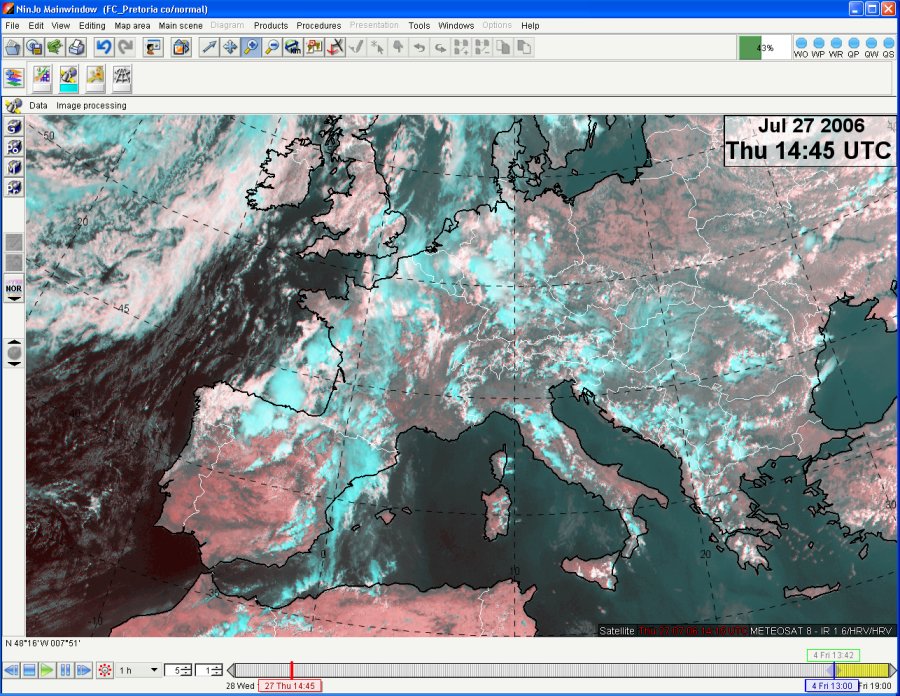This screenshot has height=696, width=900.
Task: Click the timeline left-end arrow
Action: pyautogui.click(x=231, y=670)
